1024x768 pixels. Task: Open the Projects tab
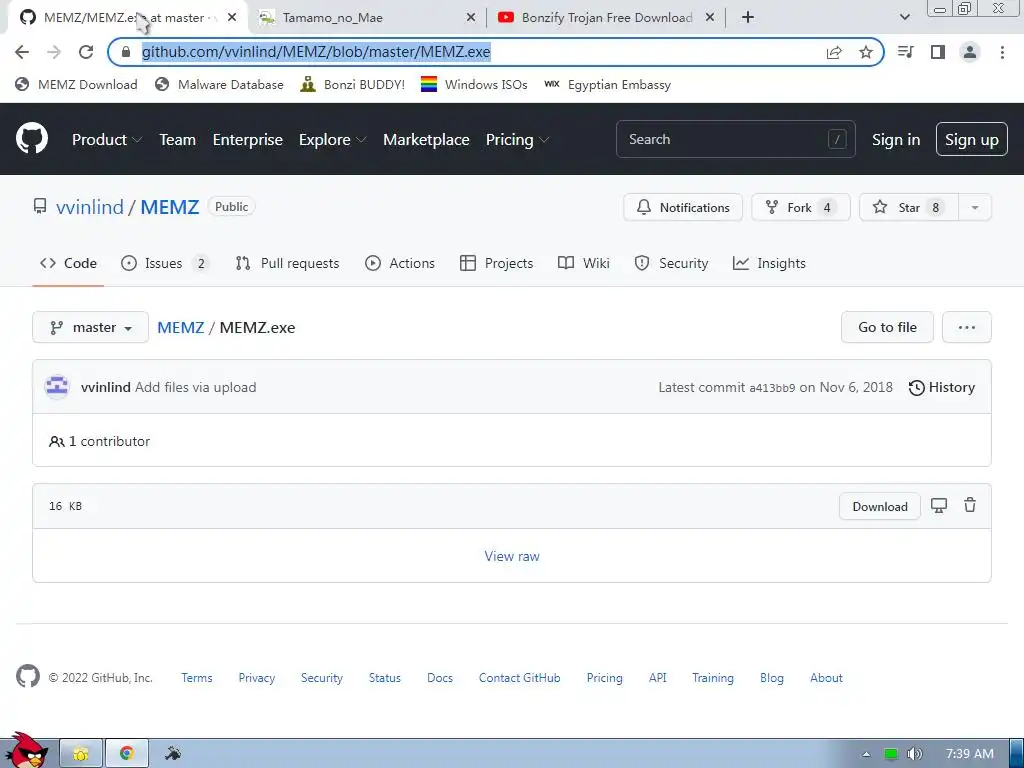[497, 263]
